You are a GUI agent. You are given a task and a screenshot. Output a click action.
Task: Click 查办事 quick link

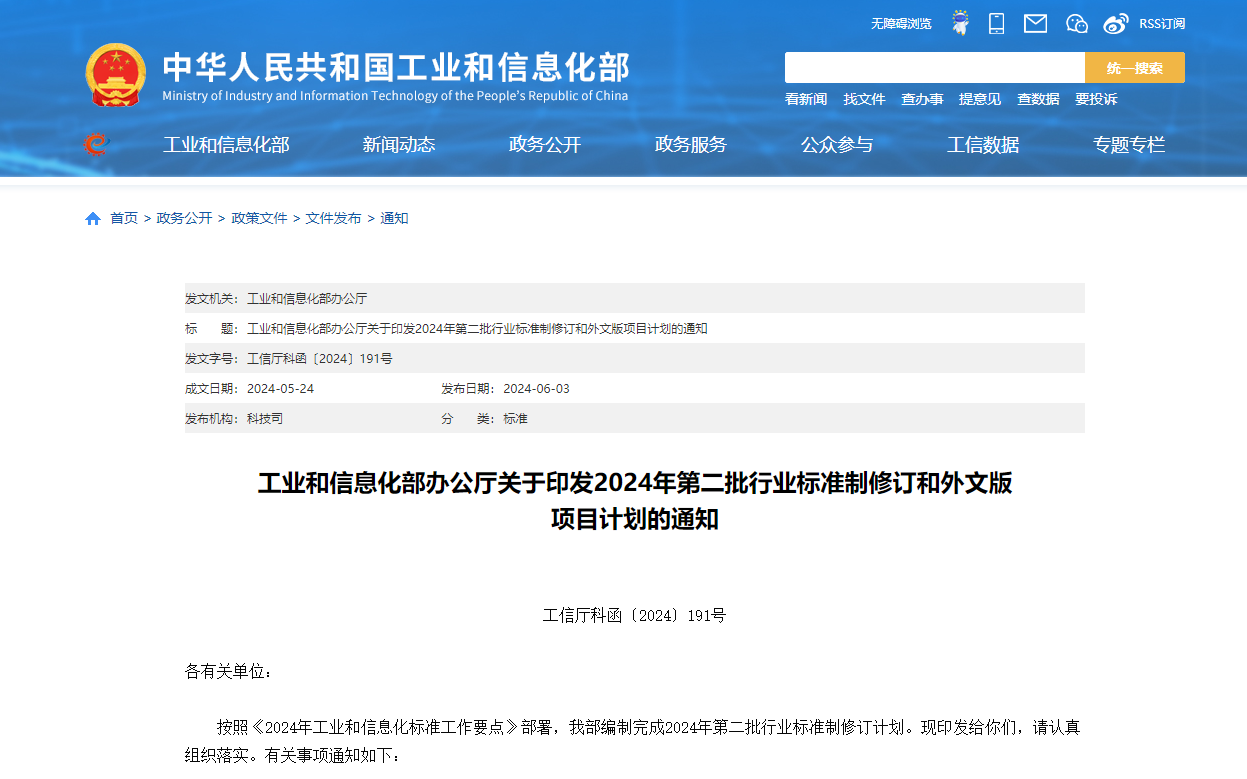click(922, 99)
